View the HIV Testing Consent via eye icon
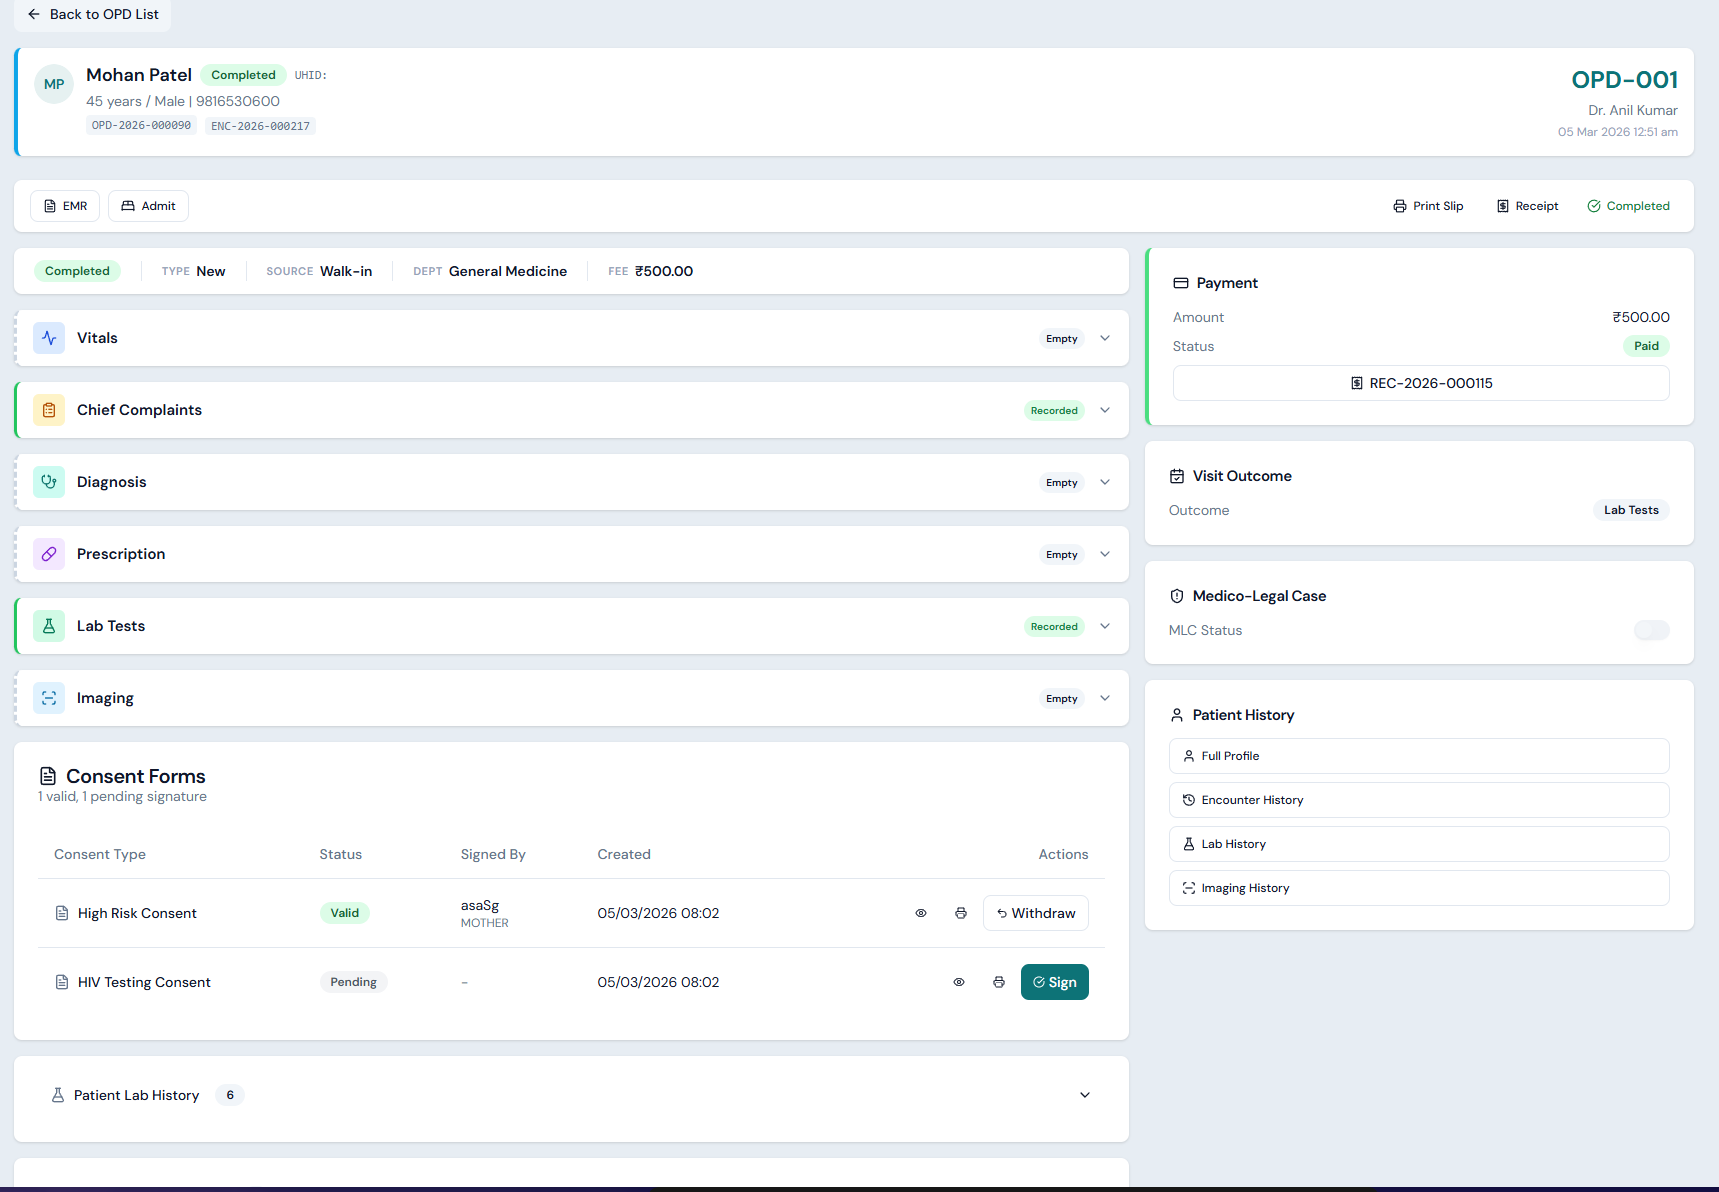The height and width of the screenshot is (1192, 1719). pos(959,982)
